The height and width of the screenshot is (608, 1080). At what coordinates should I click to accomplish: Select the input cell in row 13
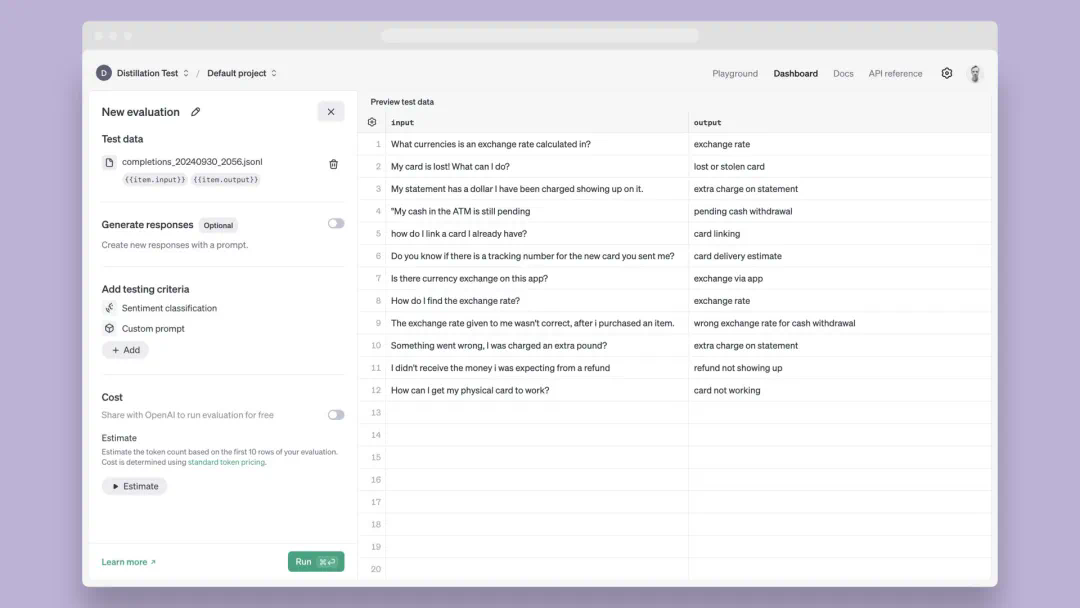click(x=537, y=413)
